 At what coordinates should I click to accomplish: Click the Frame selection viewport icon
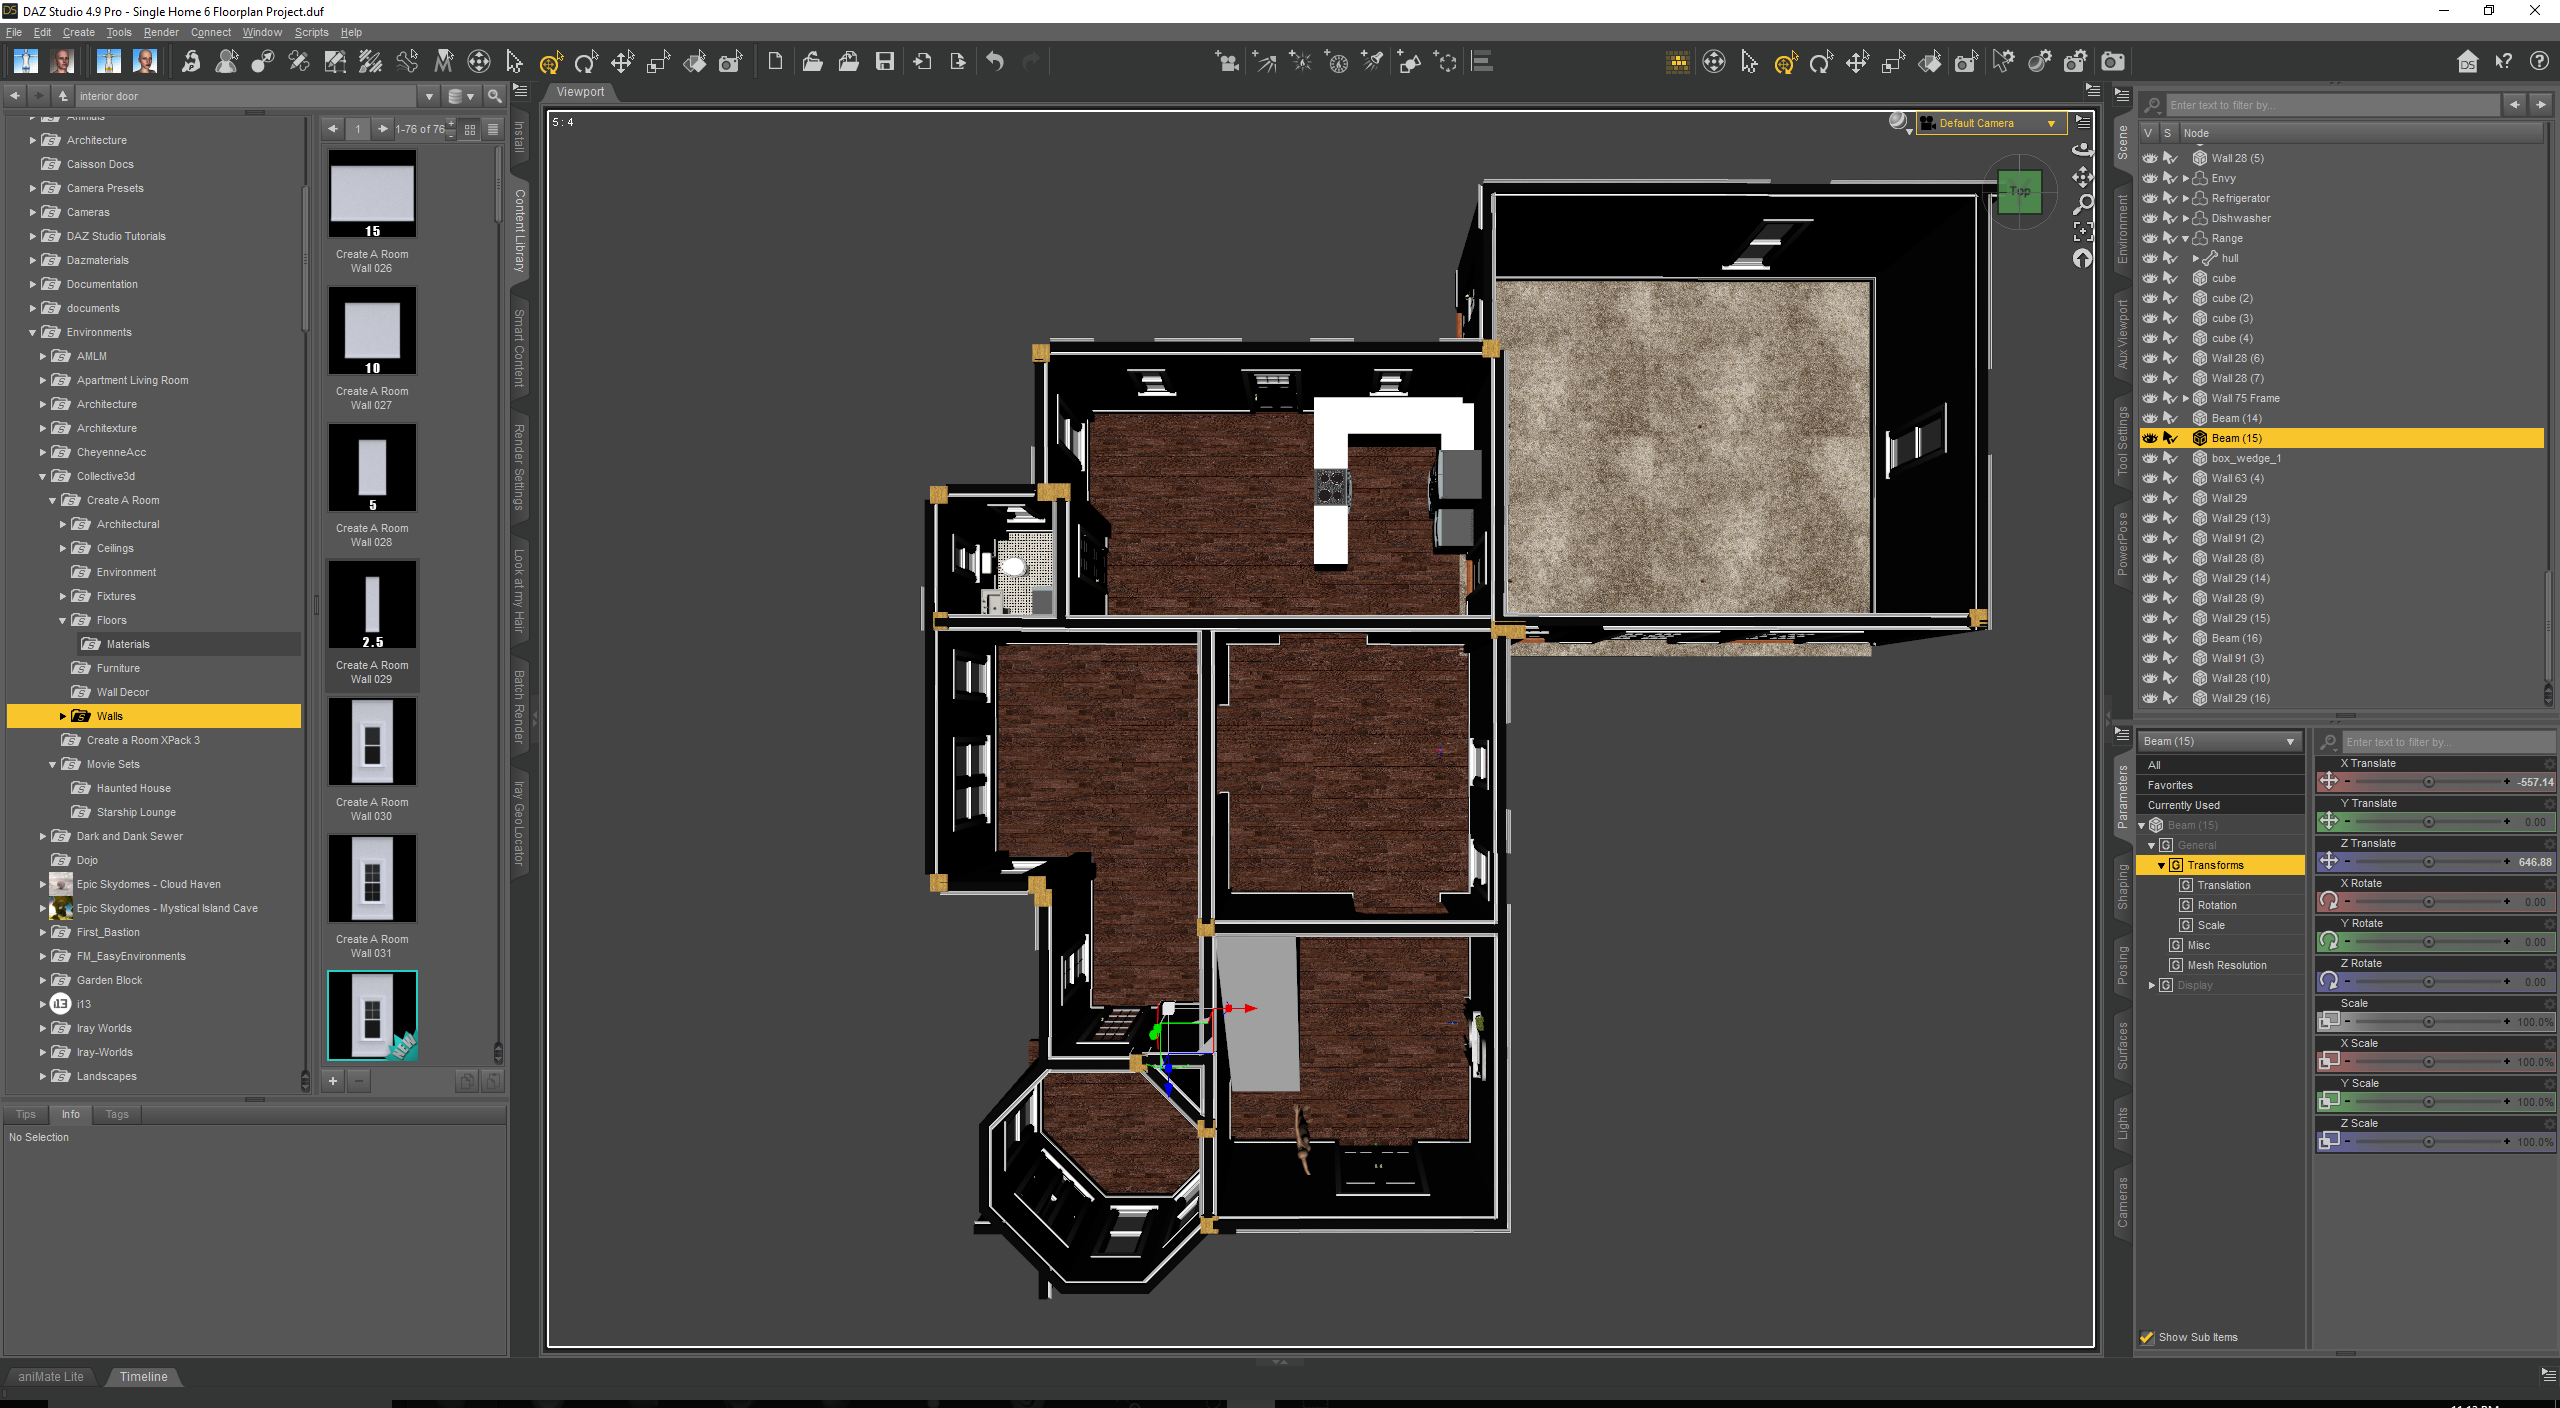pyautogui.click(x=2083, y=232)
